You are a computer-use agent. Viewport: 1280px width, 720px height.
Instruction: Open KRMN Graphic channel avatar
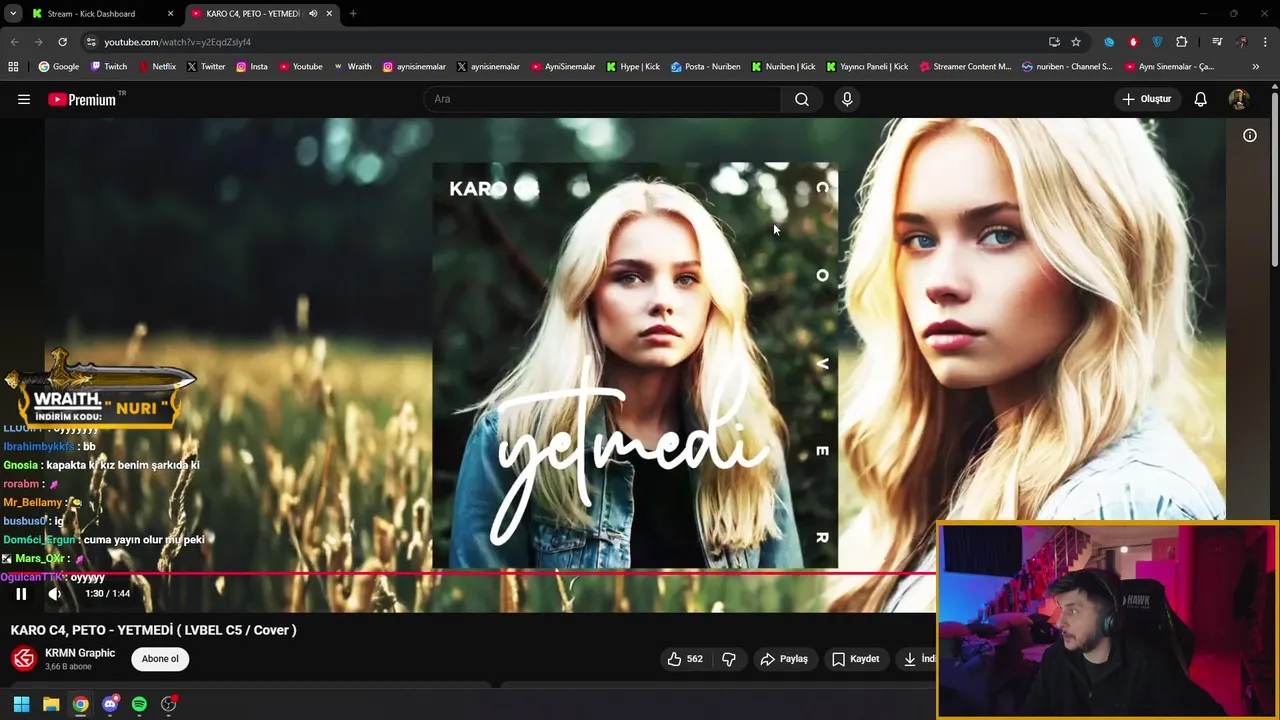24,659
